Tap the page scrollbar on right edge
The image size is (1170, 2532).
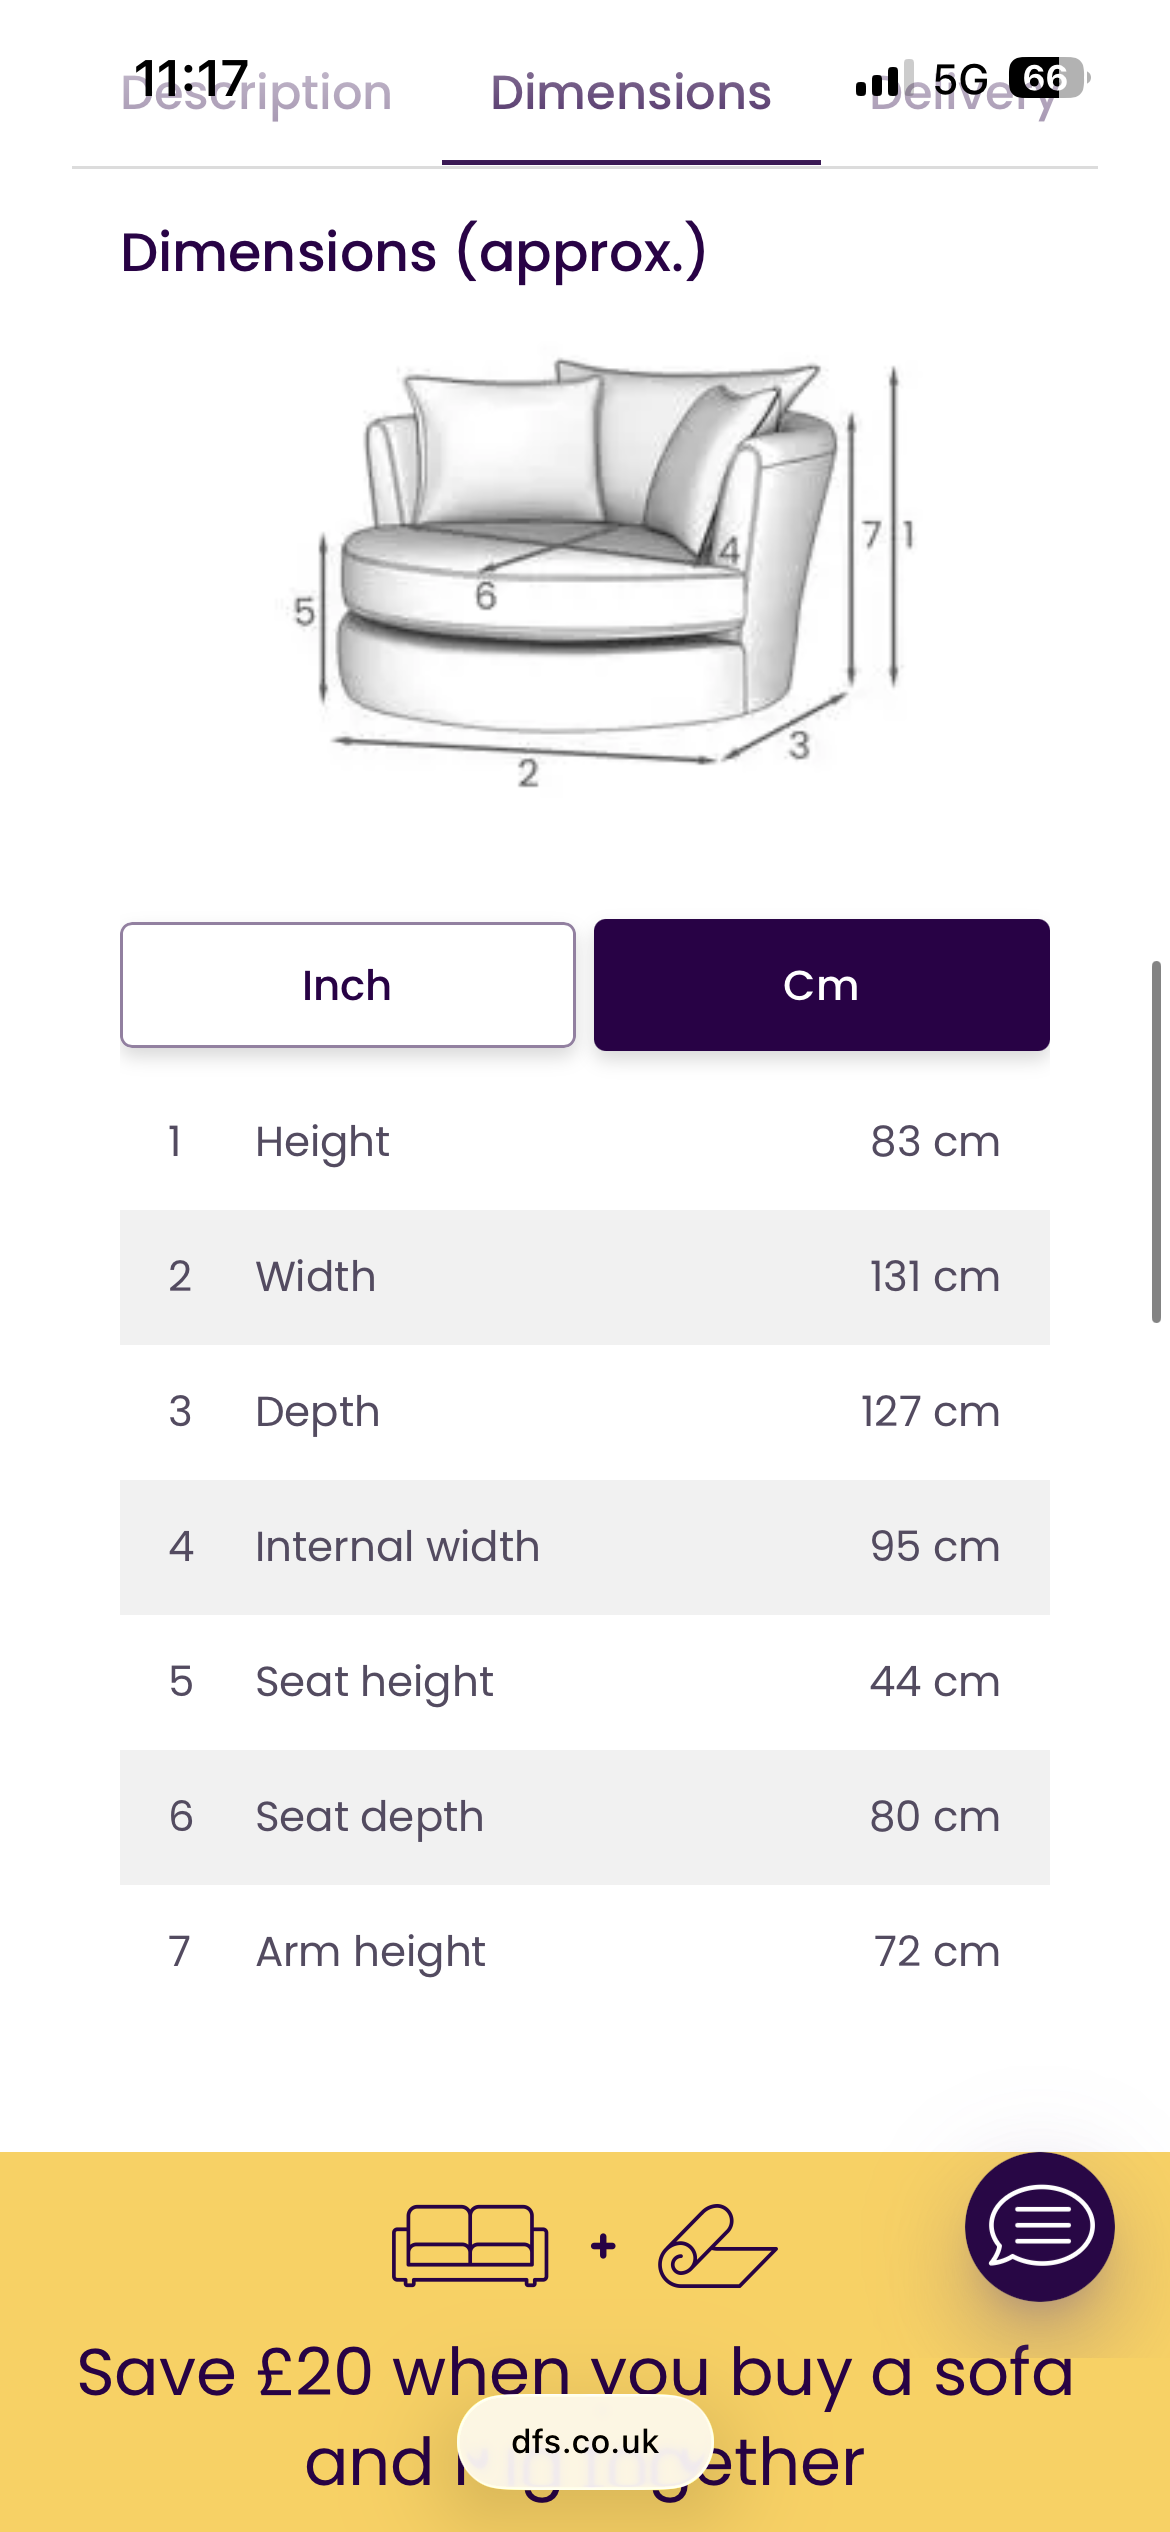1156,1140
